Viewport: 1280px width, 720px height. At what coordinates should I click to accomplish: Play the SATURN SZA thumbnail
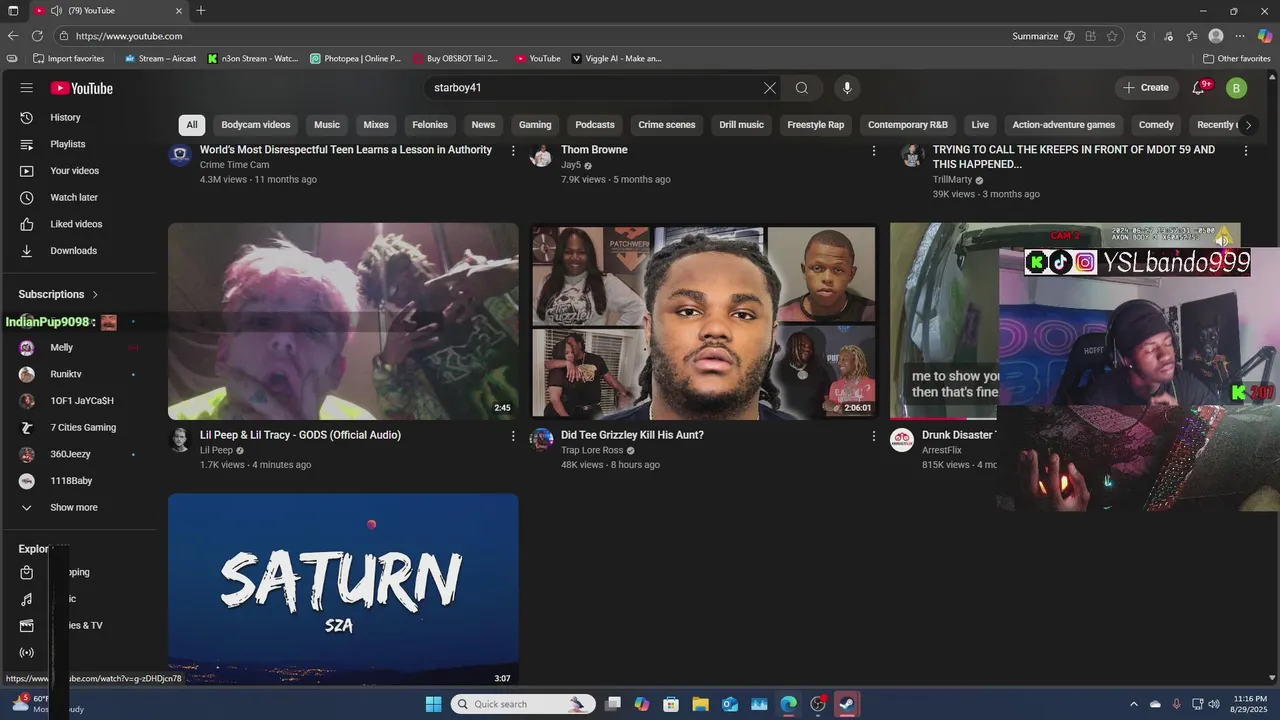[x=343, y=589]
